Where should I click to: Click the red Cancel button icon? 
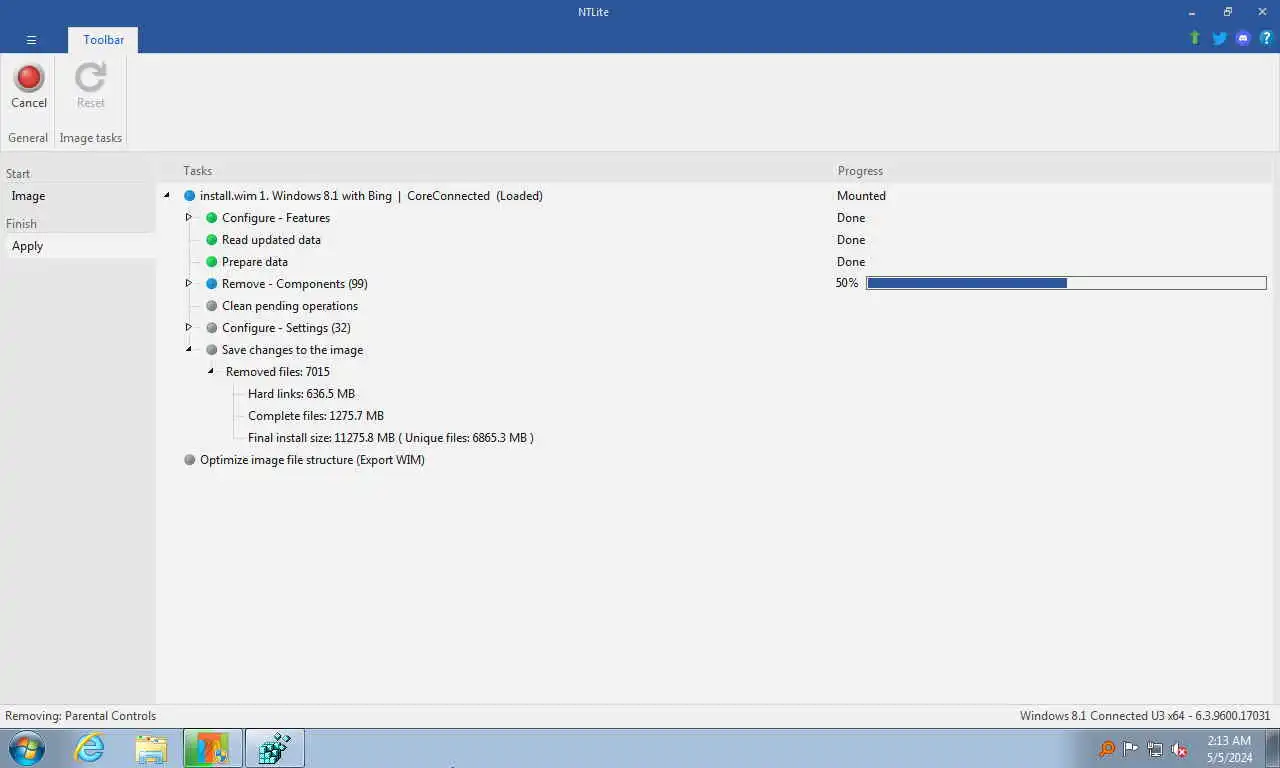pos(29,78)
